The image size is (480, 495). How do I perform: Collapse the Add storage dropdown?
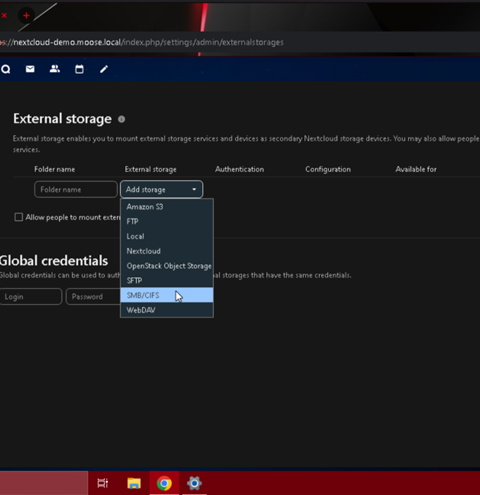coord(161,189)
